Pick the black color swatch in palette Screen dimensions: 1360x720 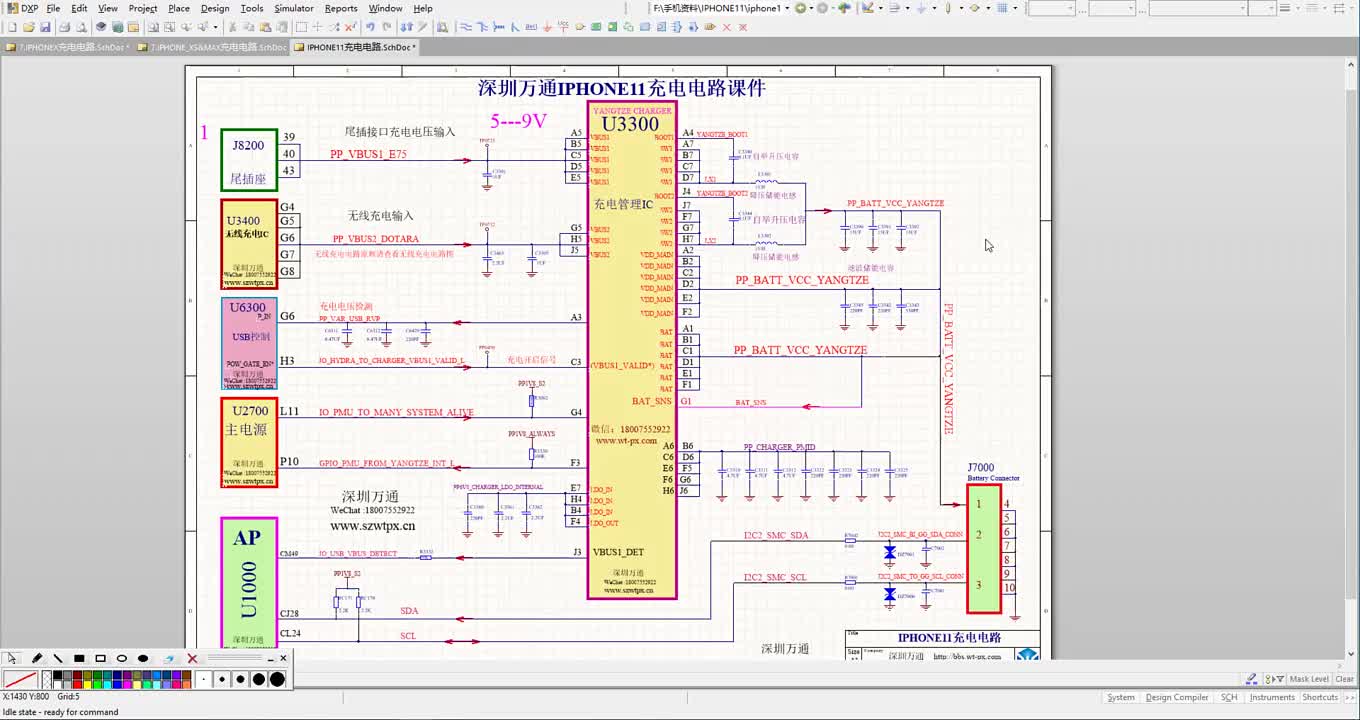58,675
